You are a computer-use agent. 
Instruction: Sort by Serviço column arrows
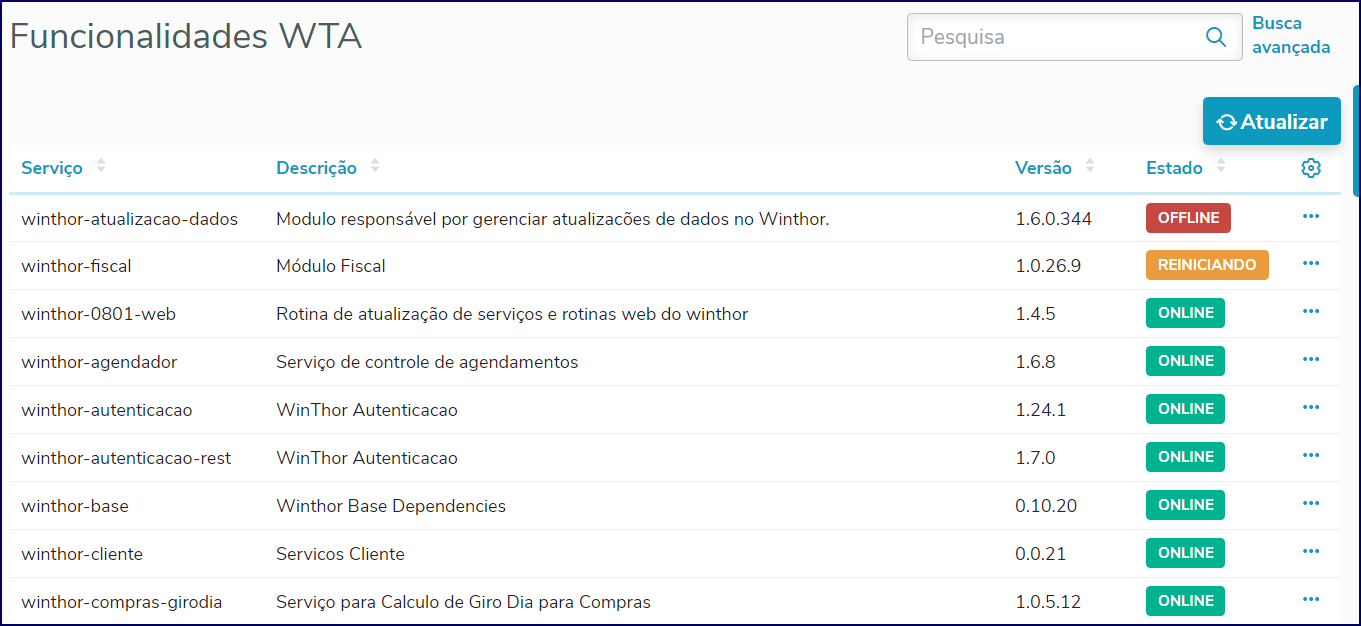101,166
